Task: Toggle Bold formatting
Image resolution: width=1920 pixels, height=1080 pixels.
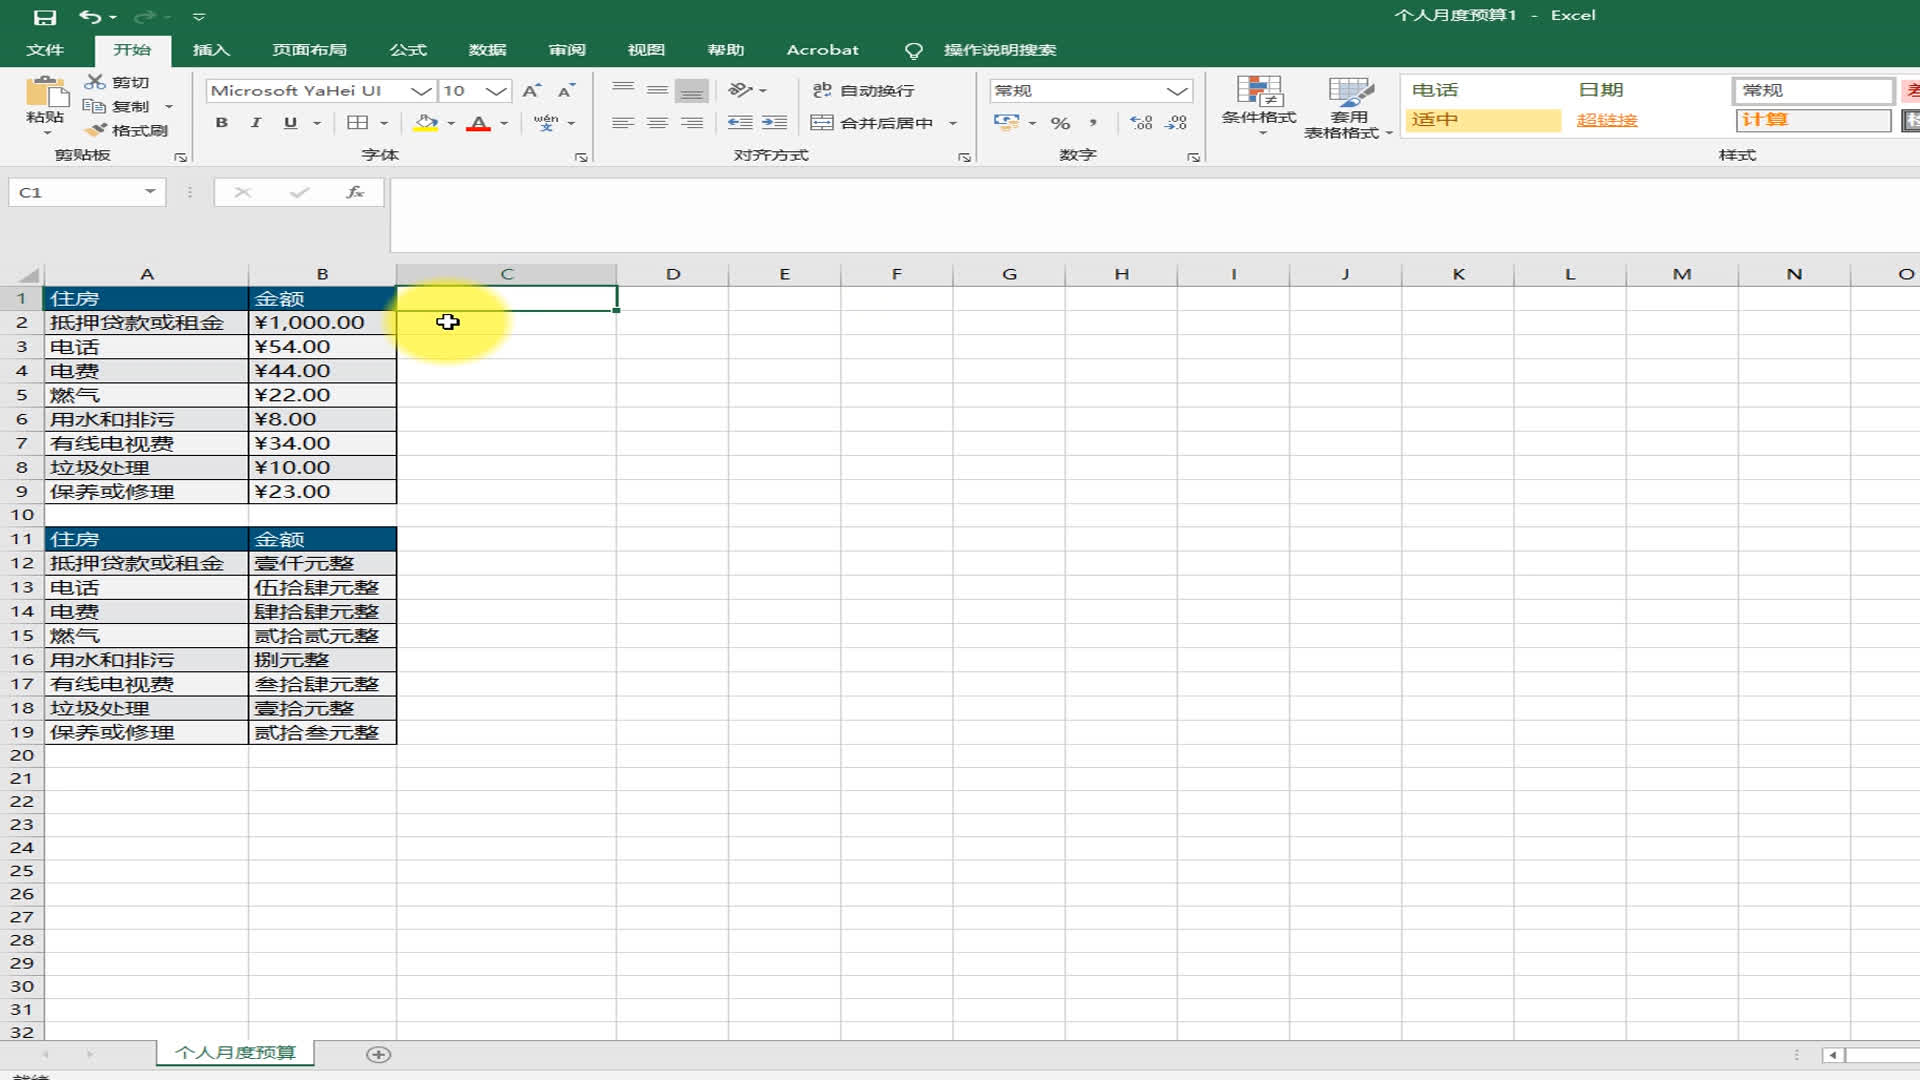Action: point(222,123)
